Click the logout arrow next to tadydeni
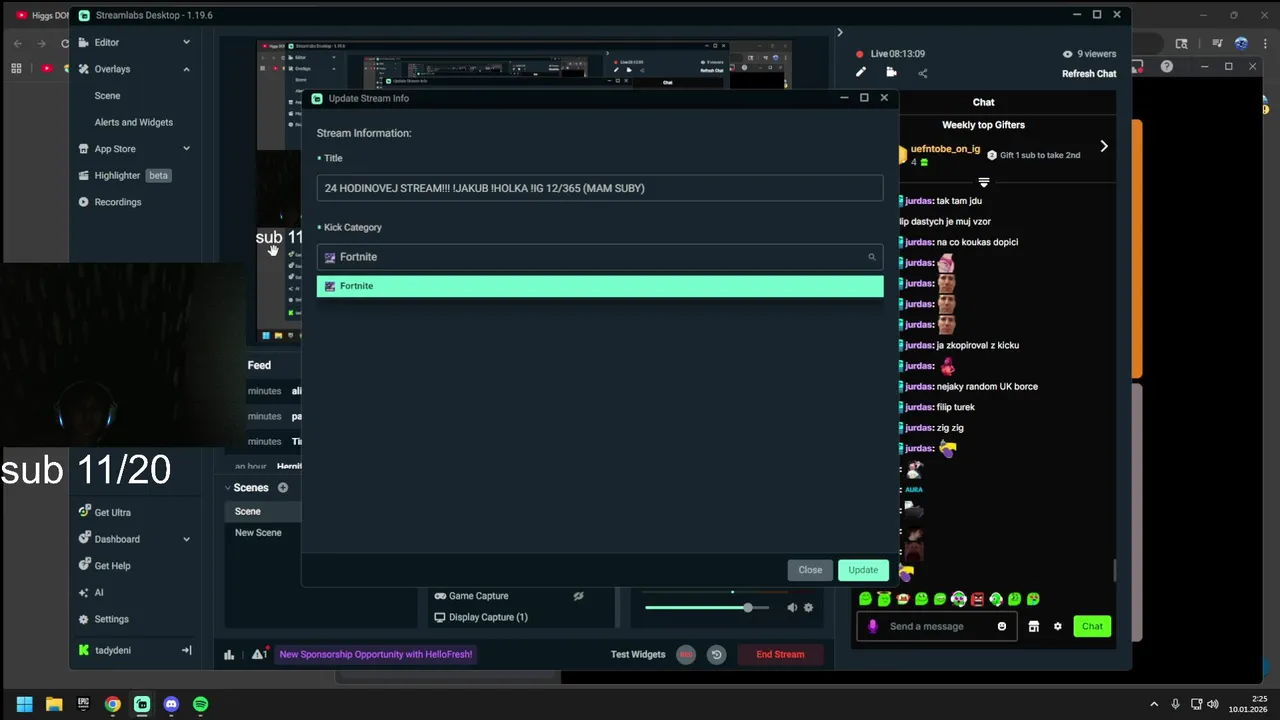1280x720 pixels. 186,650
